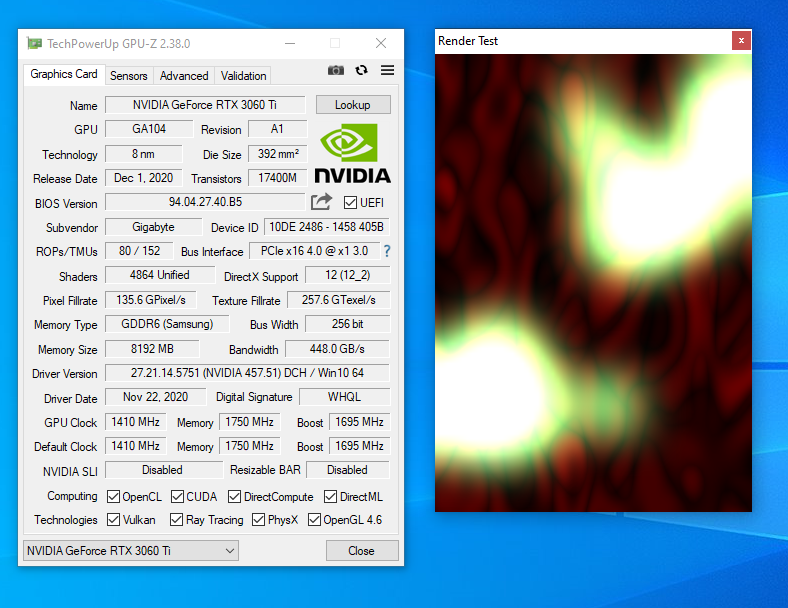The width and height of the screenshot is (788, 608).
Task: Click the Lookup button
Action: (353, 105)
